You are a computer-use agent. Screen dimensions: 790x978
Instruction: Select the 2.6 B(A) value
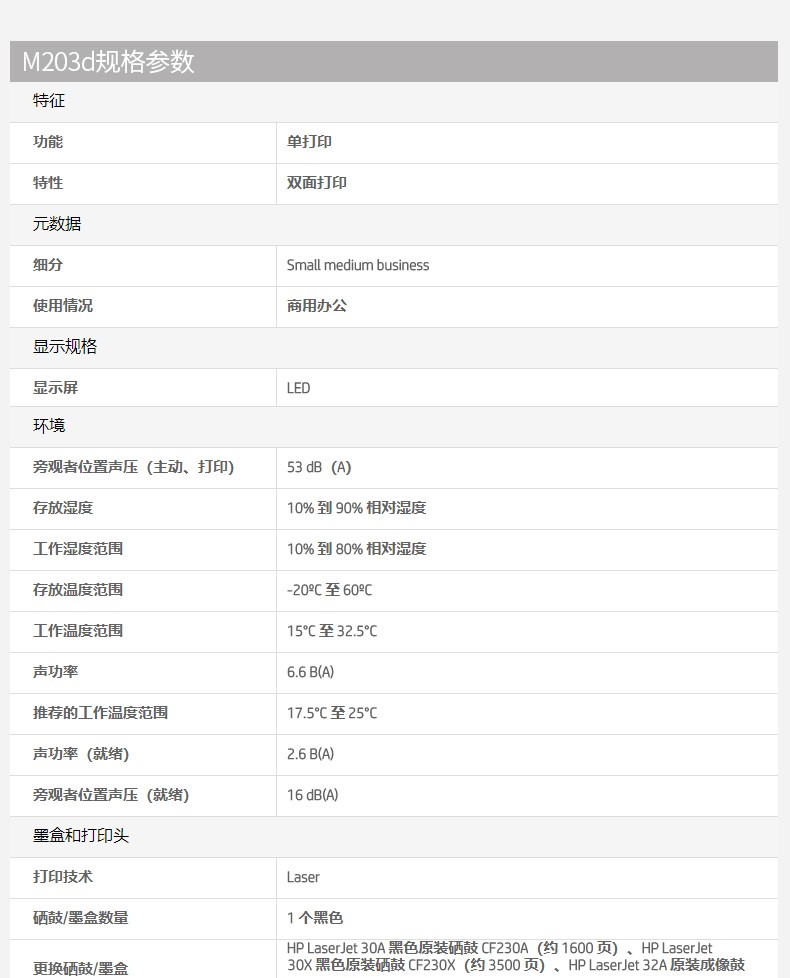coord(311,754)
